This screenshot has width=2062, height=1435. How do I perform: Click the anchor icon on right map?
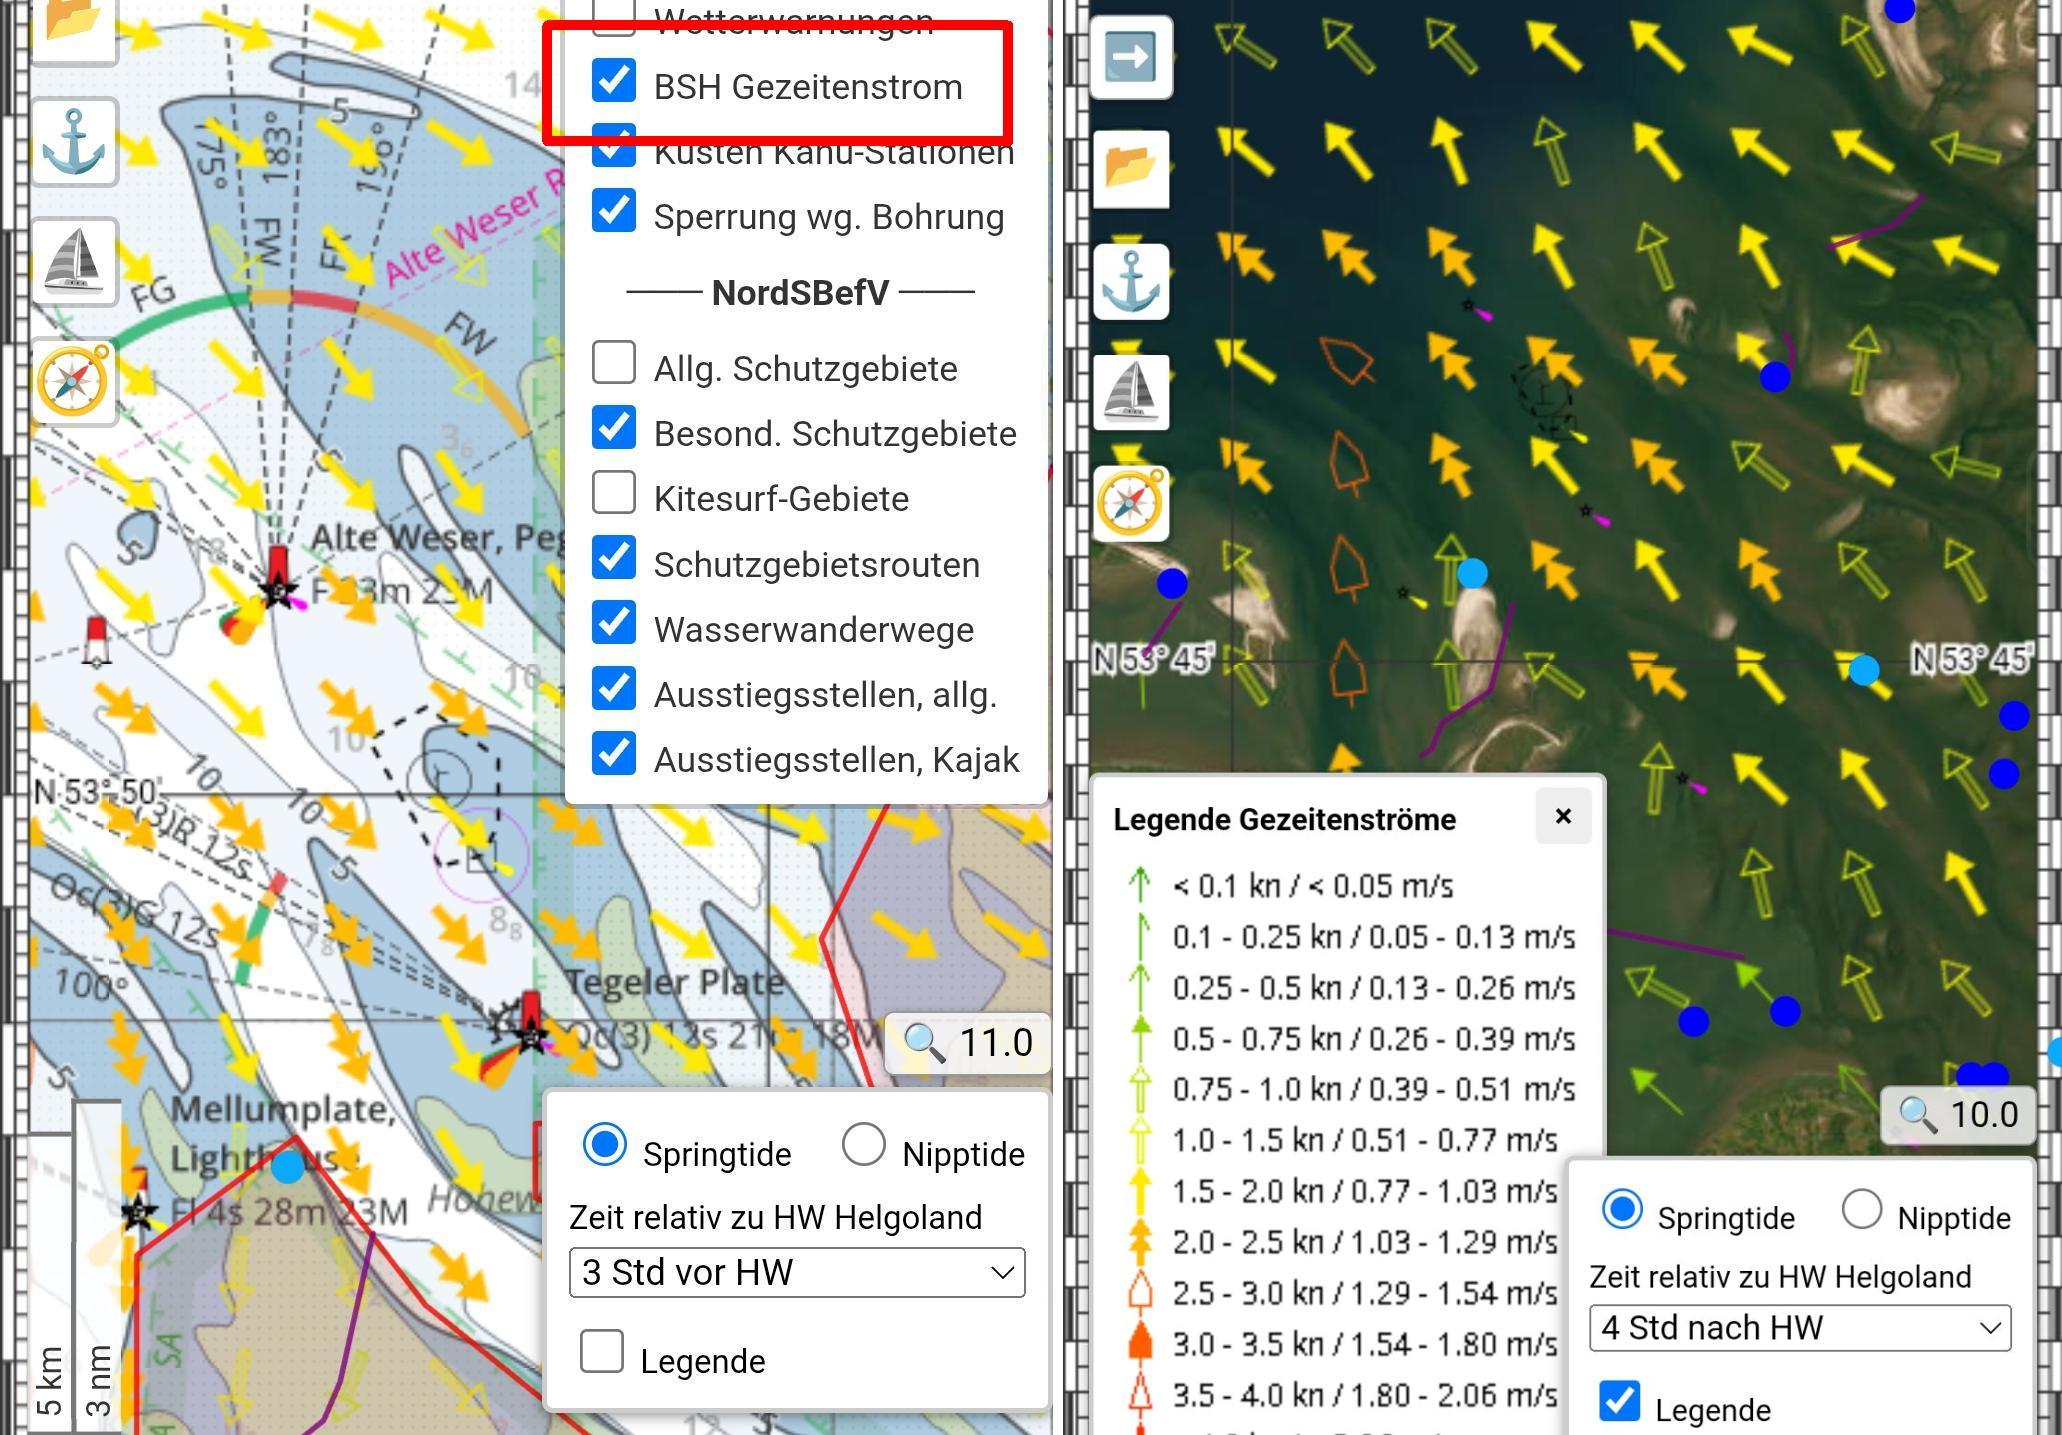(1131, 282)
